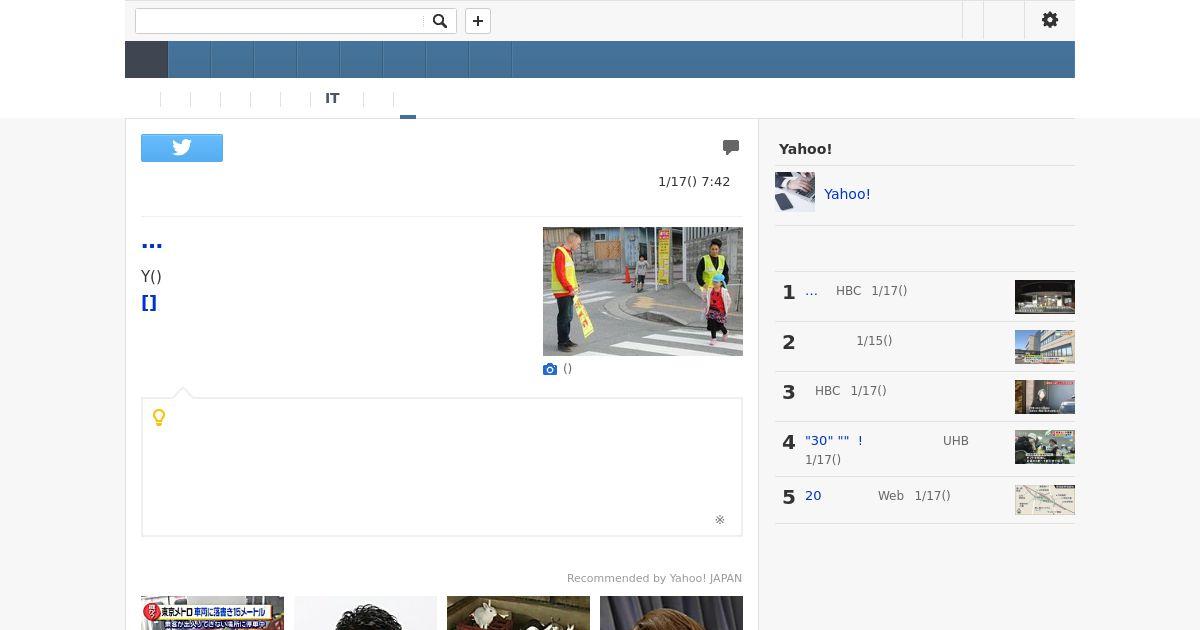
Task: Select the dark active tab in blue navbar
Action: point(146,59)
